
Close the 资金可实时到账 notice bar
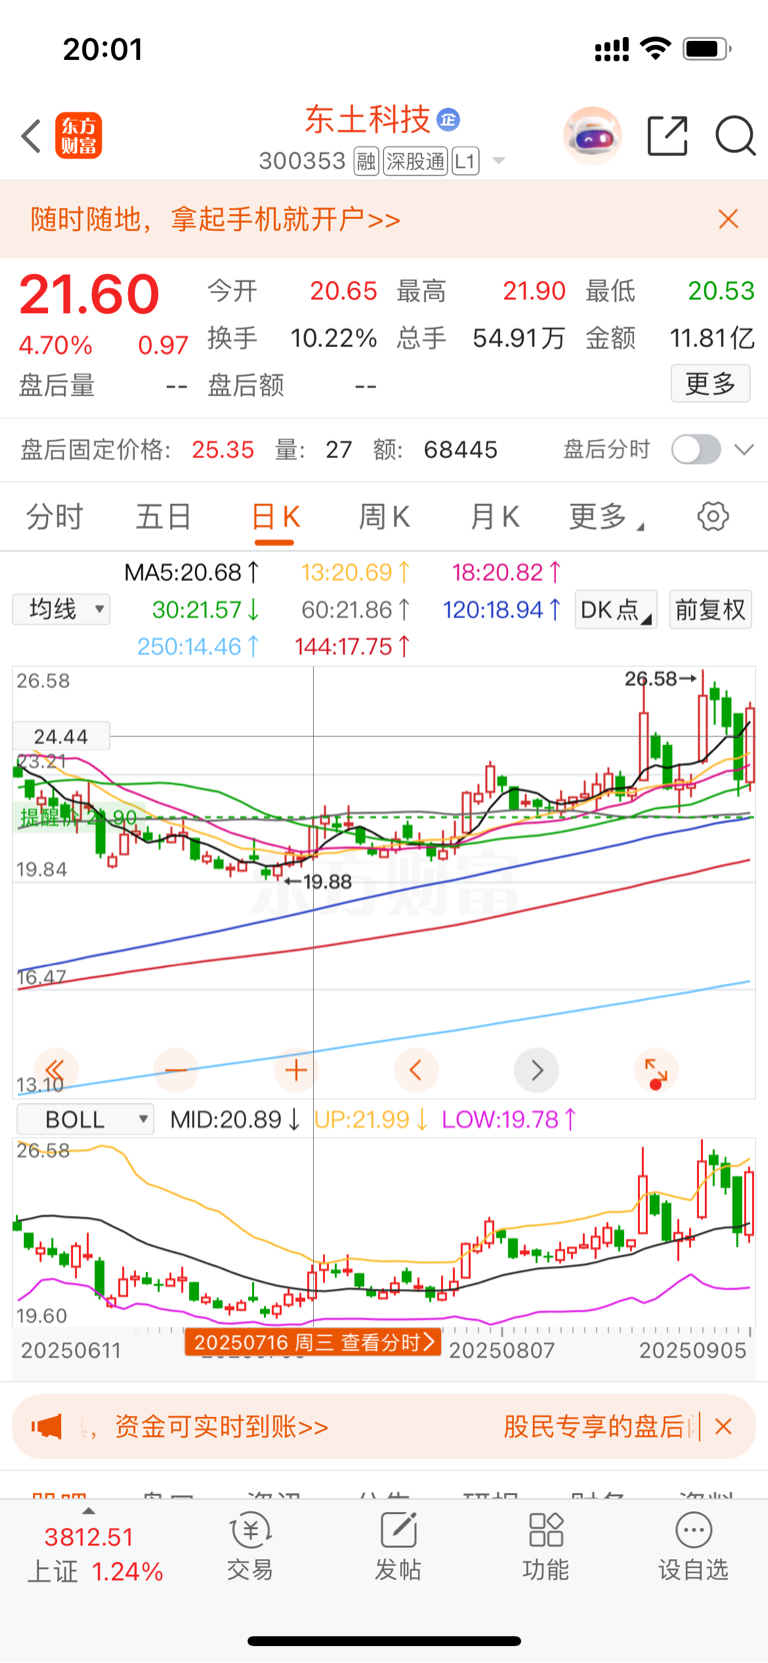click(x=724, y=1427)
